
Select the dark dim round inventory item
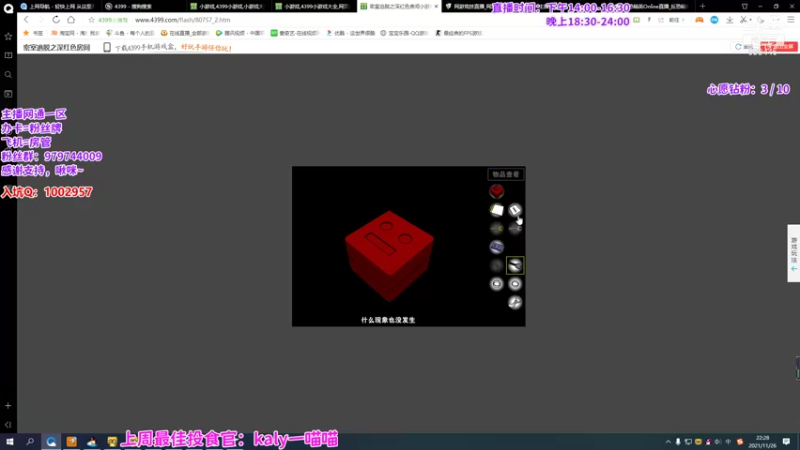click(496, 265)
